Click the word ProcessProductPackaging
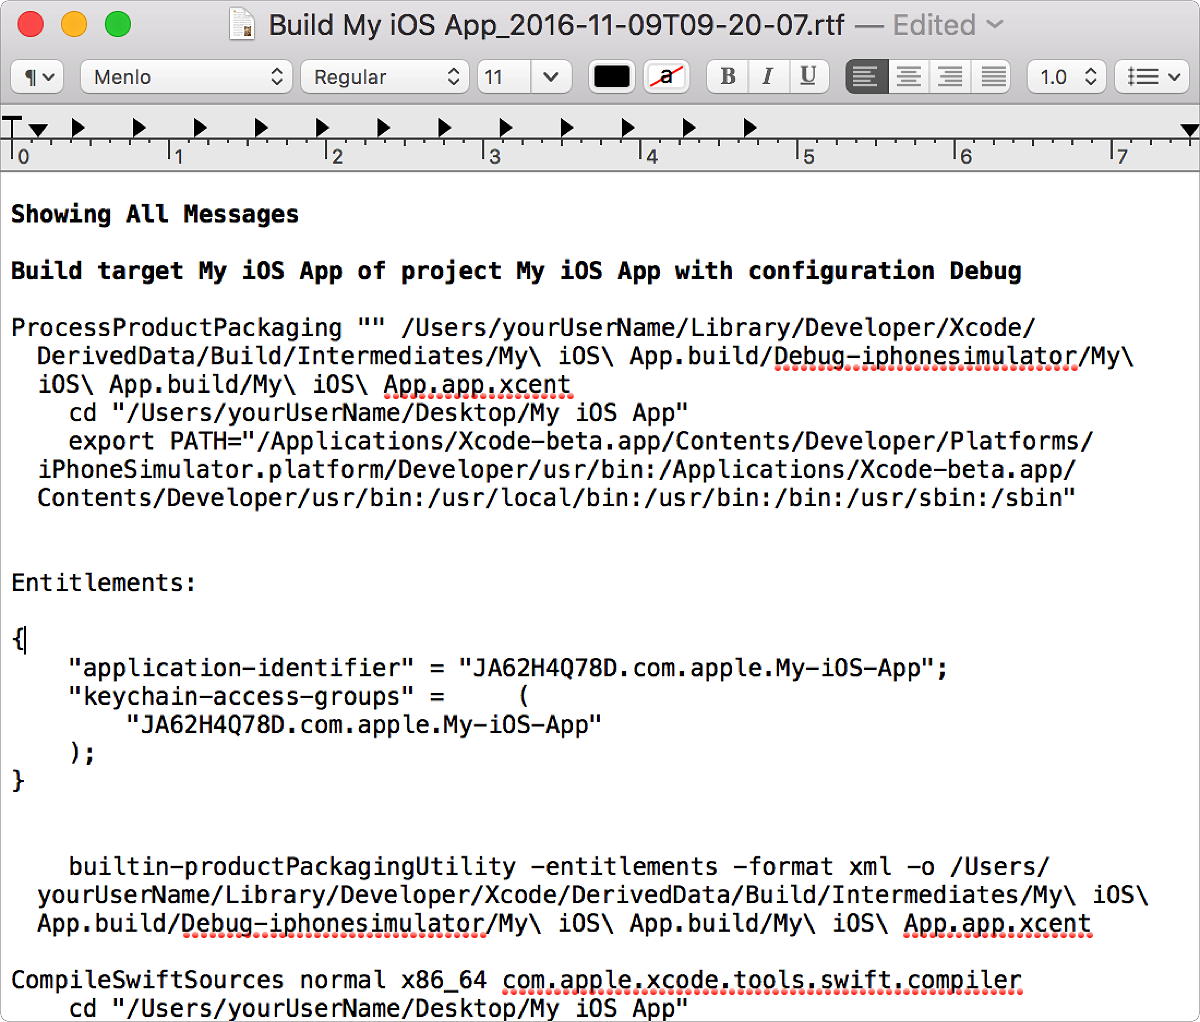 pyautogui.click(x=177, y=328)
